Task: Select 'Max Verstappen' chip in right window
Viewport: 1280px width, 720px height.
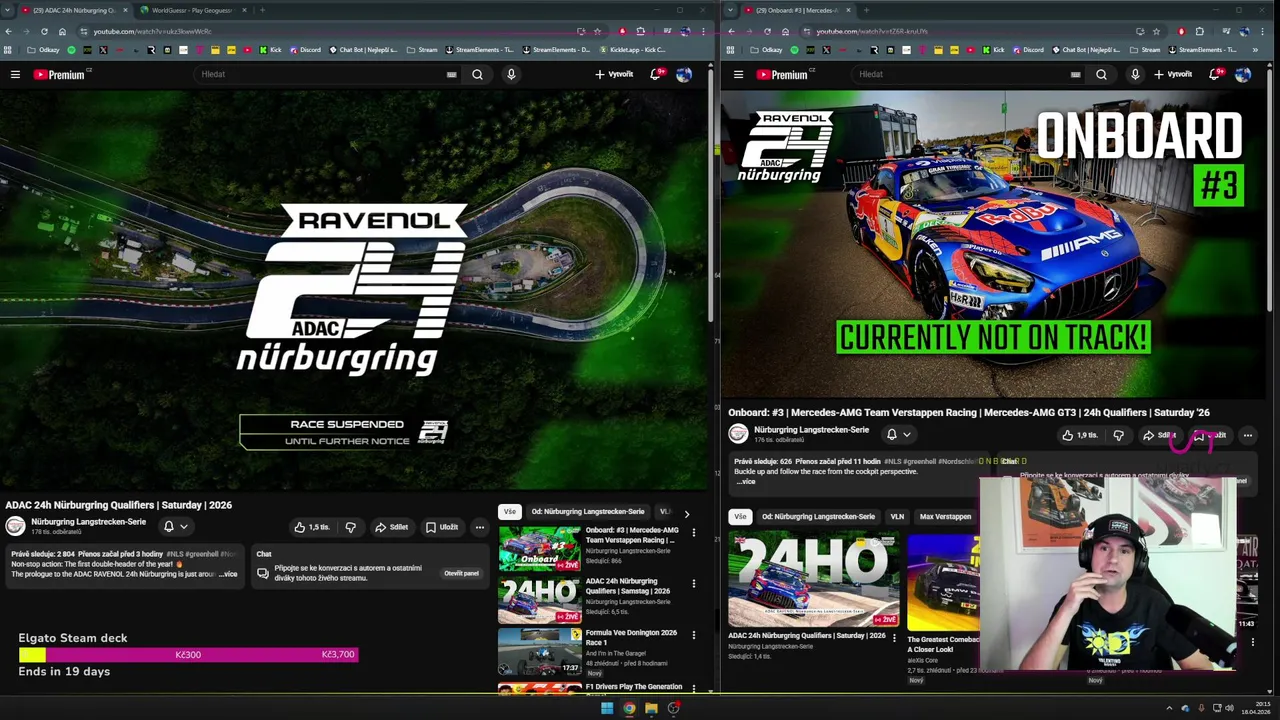Action: (945, 517)
